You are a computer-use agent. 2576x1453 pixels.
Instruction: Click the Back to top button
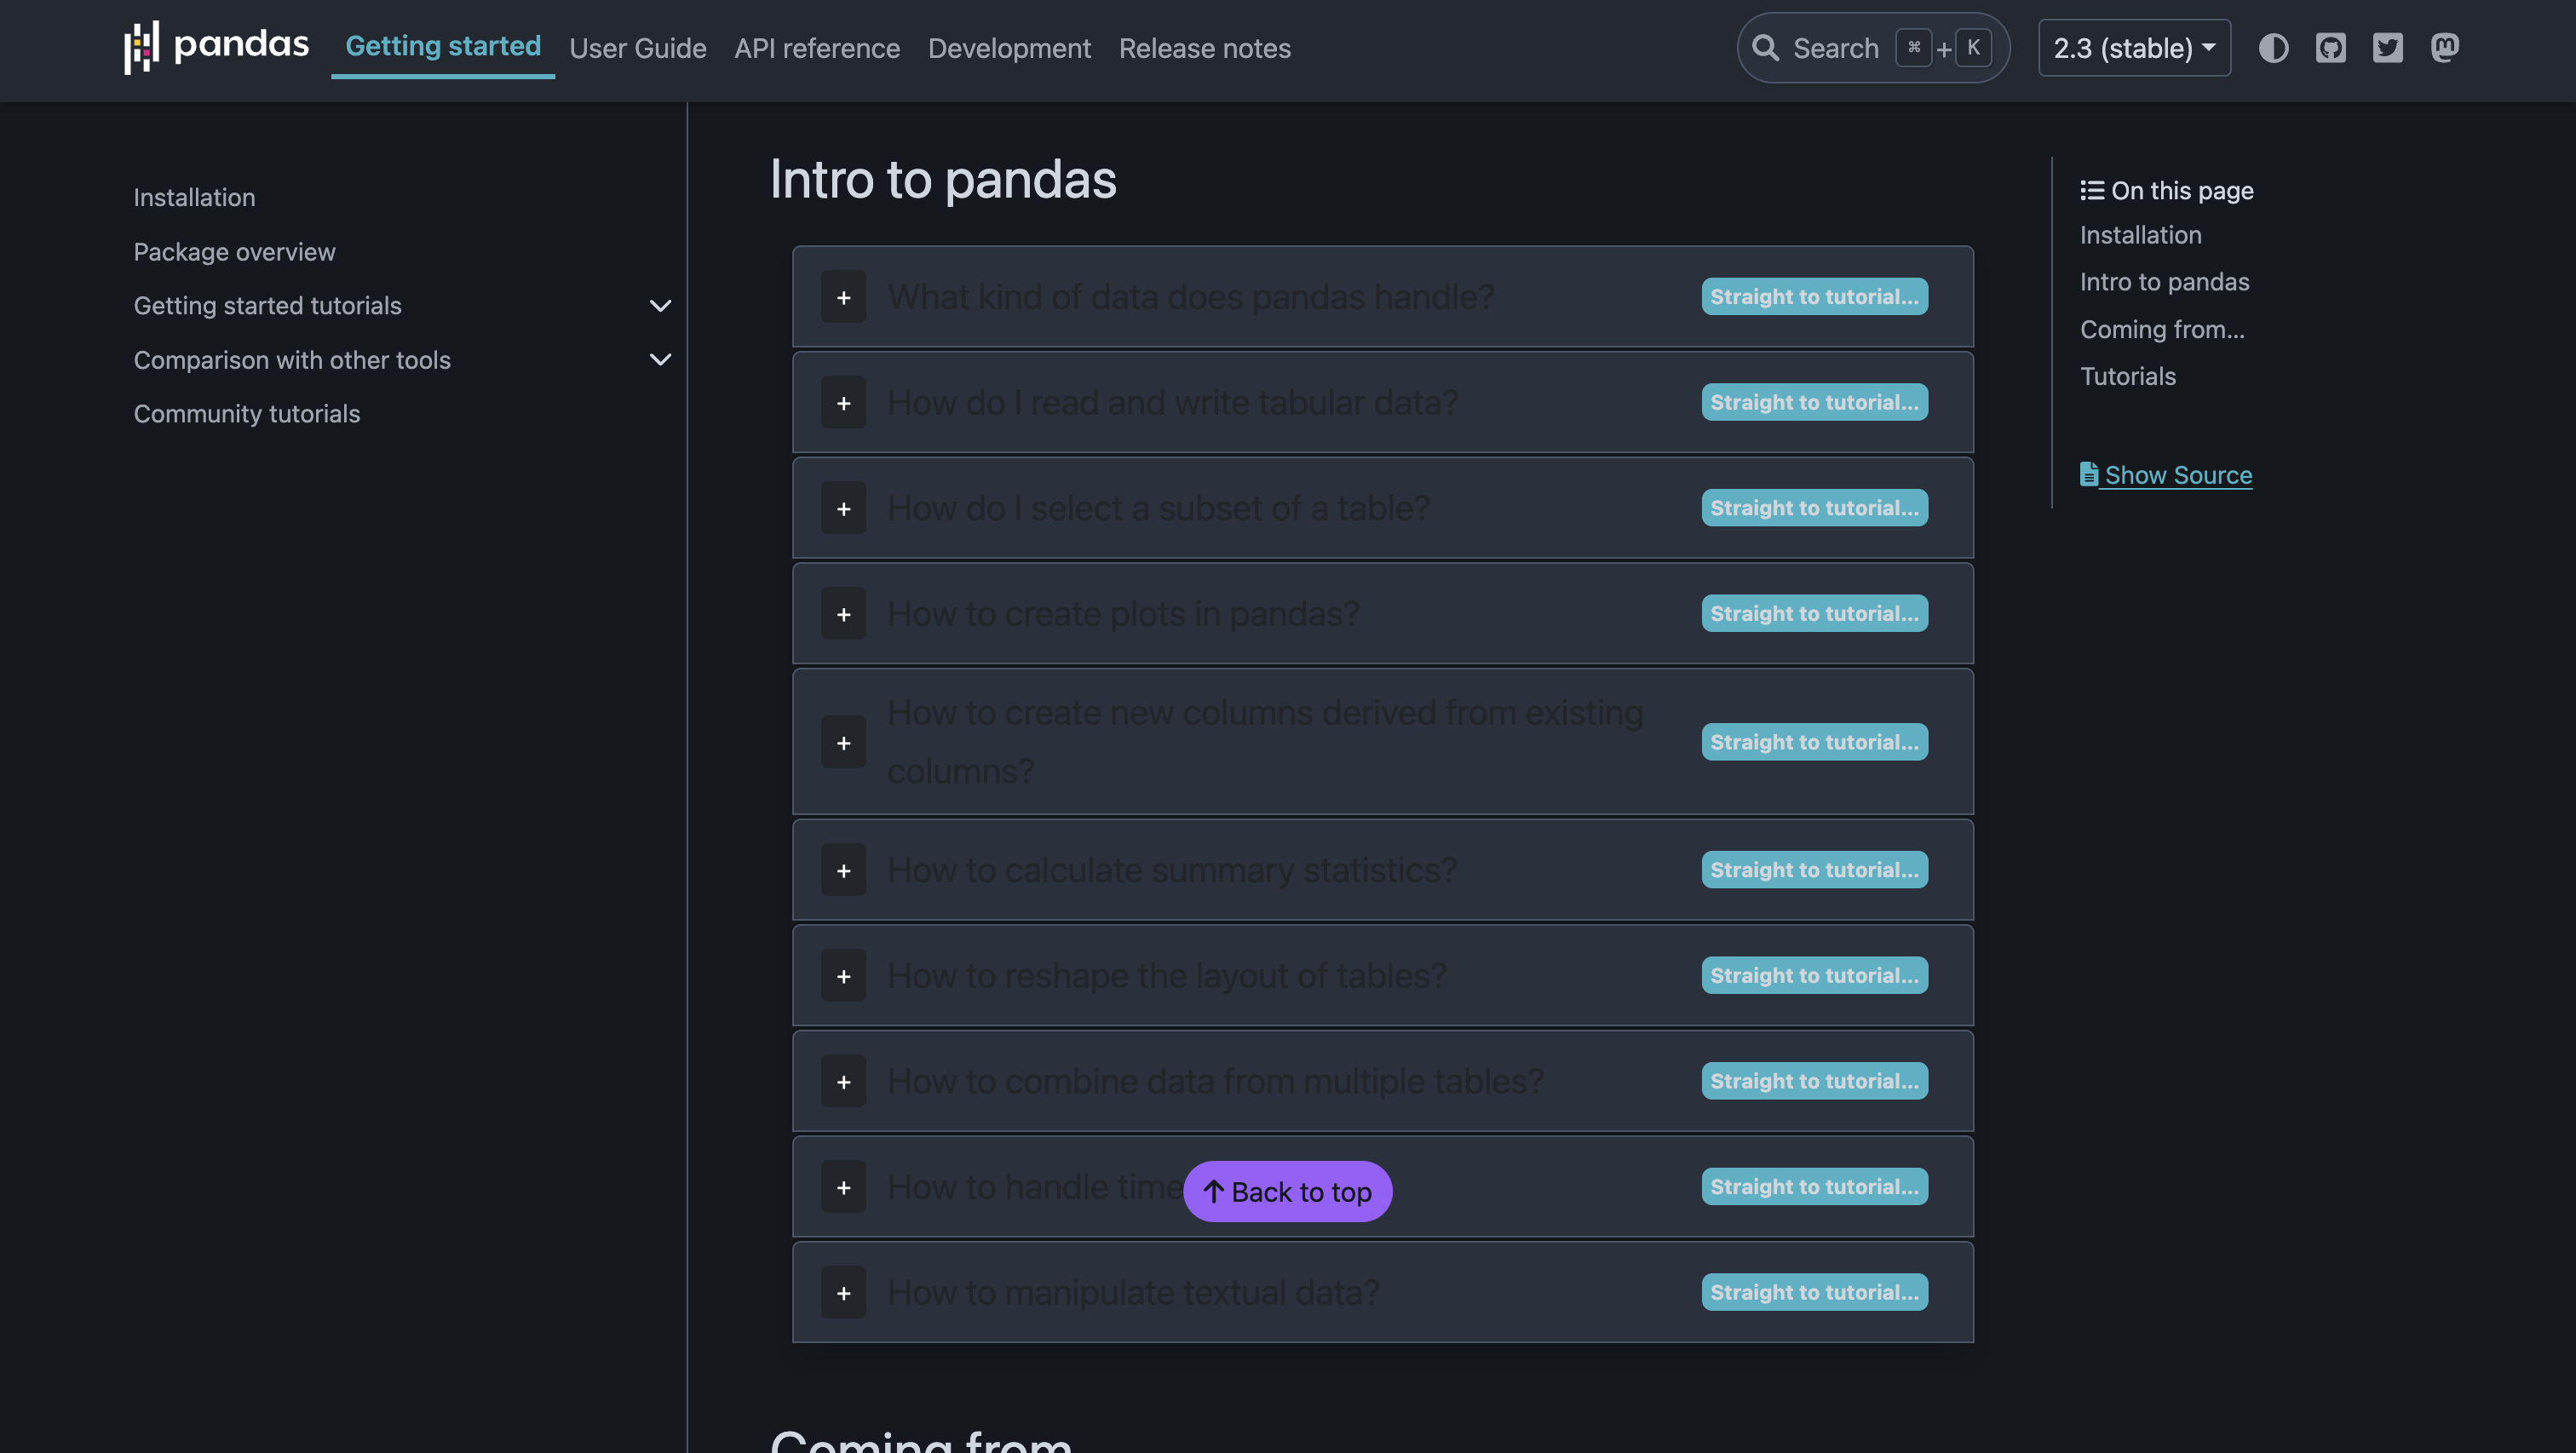click(1287, 1191)
